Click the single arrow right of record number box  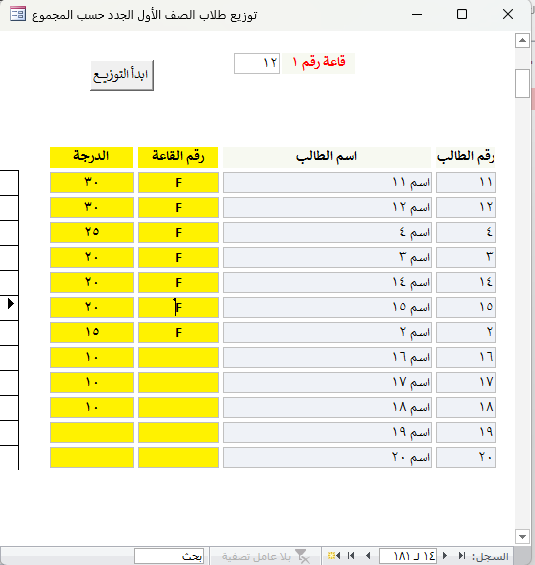point(445,556)
